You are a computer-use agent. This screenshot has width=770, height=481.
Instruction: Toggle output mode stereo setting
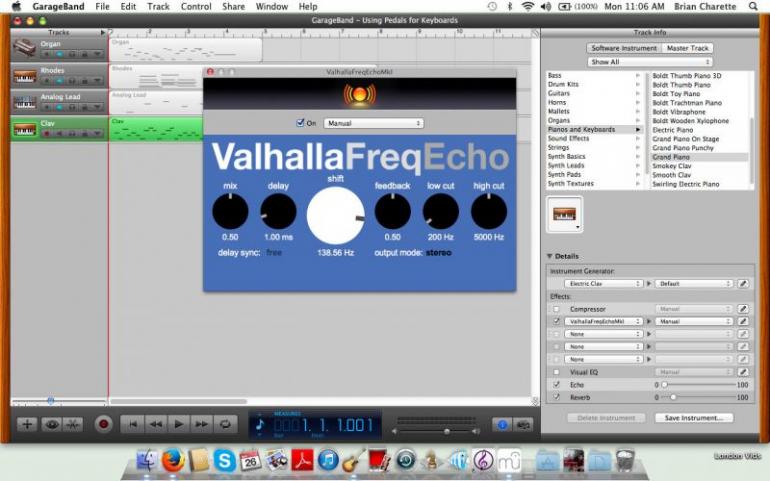pyautogui.click(x=439, y=253)
